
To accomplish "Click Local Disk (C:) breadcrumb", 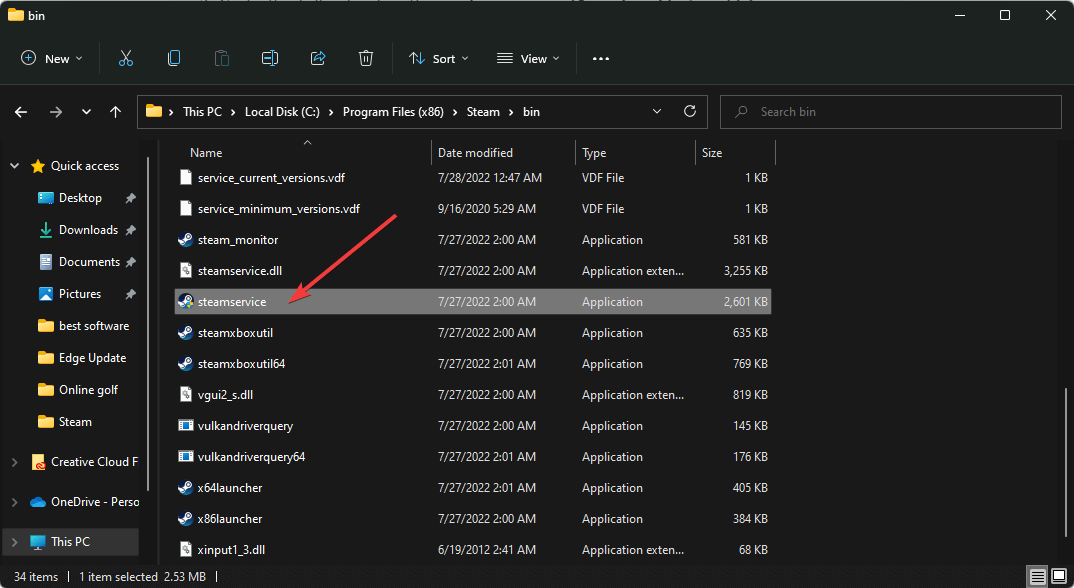I will pyautogui.click(x=282, y=112).
